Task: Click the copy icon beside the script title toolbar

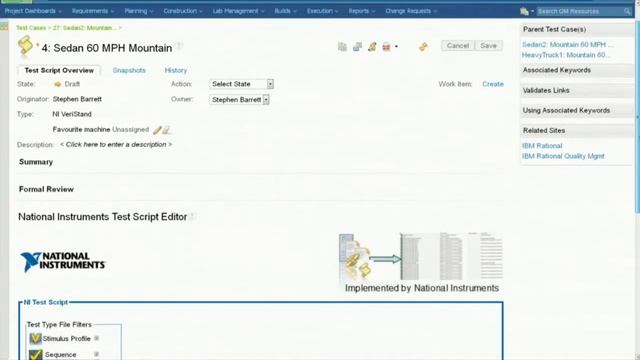Action: click(342, 47)
